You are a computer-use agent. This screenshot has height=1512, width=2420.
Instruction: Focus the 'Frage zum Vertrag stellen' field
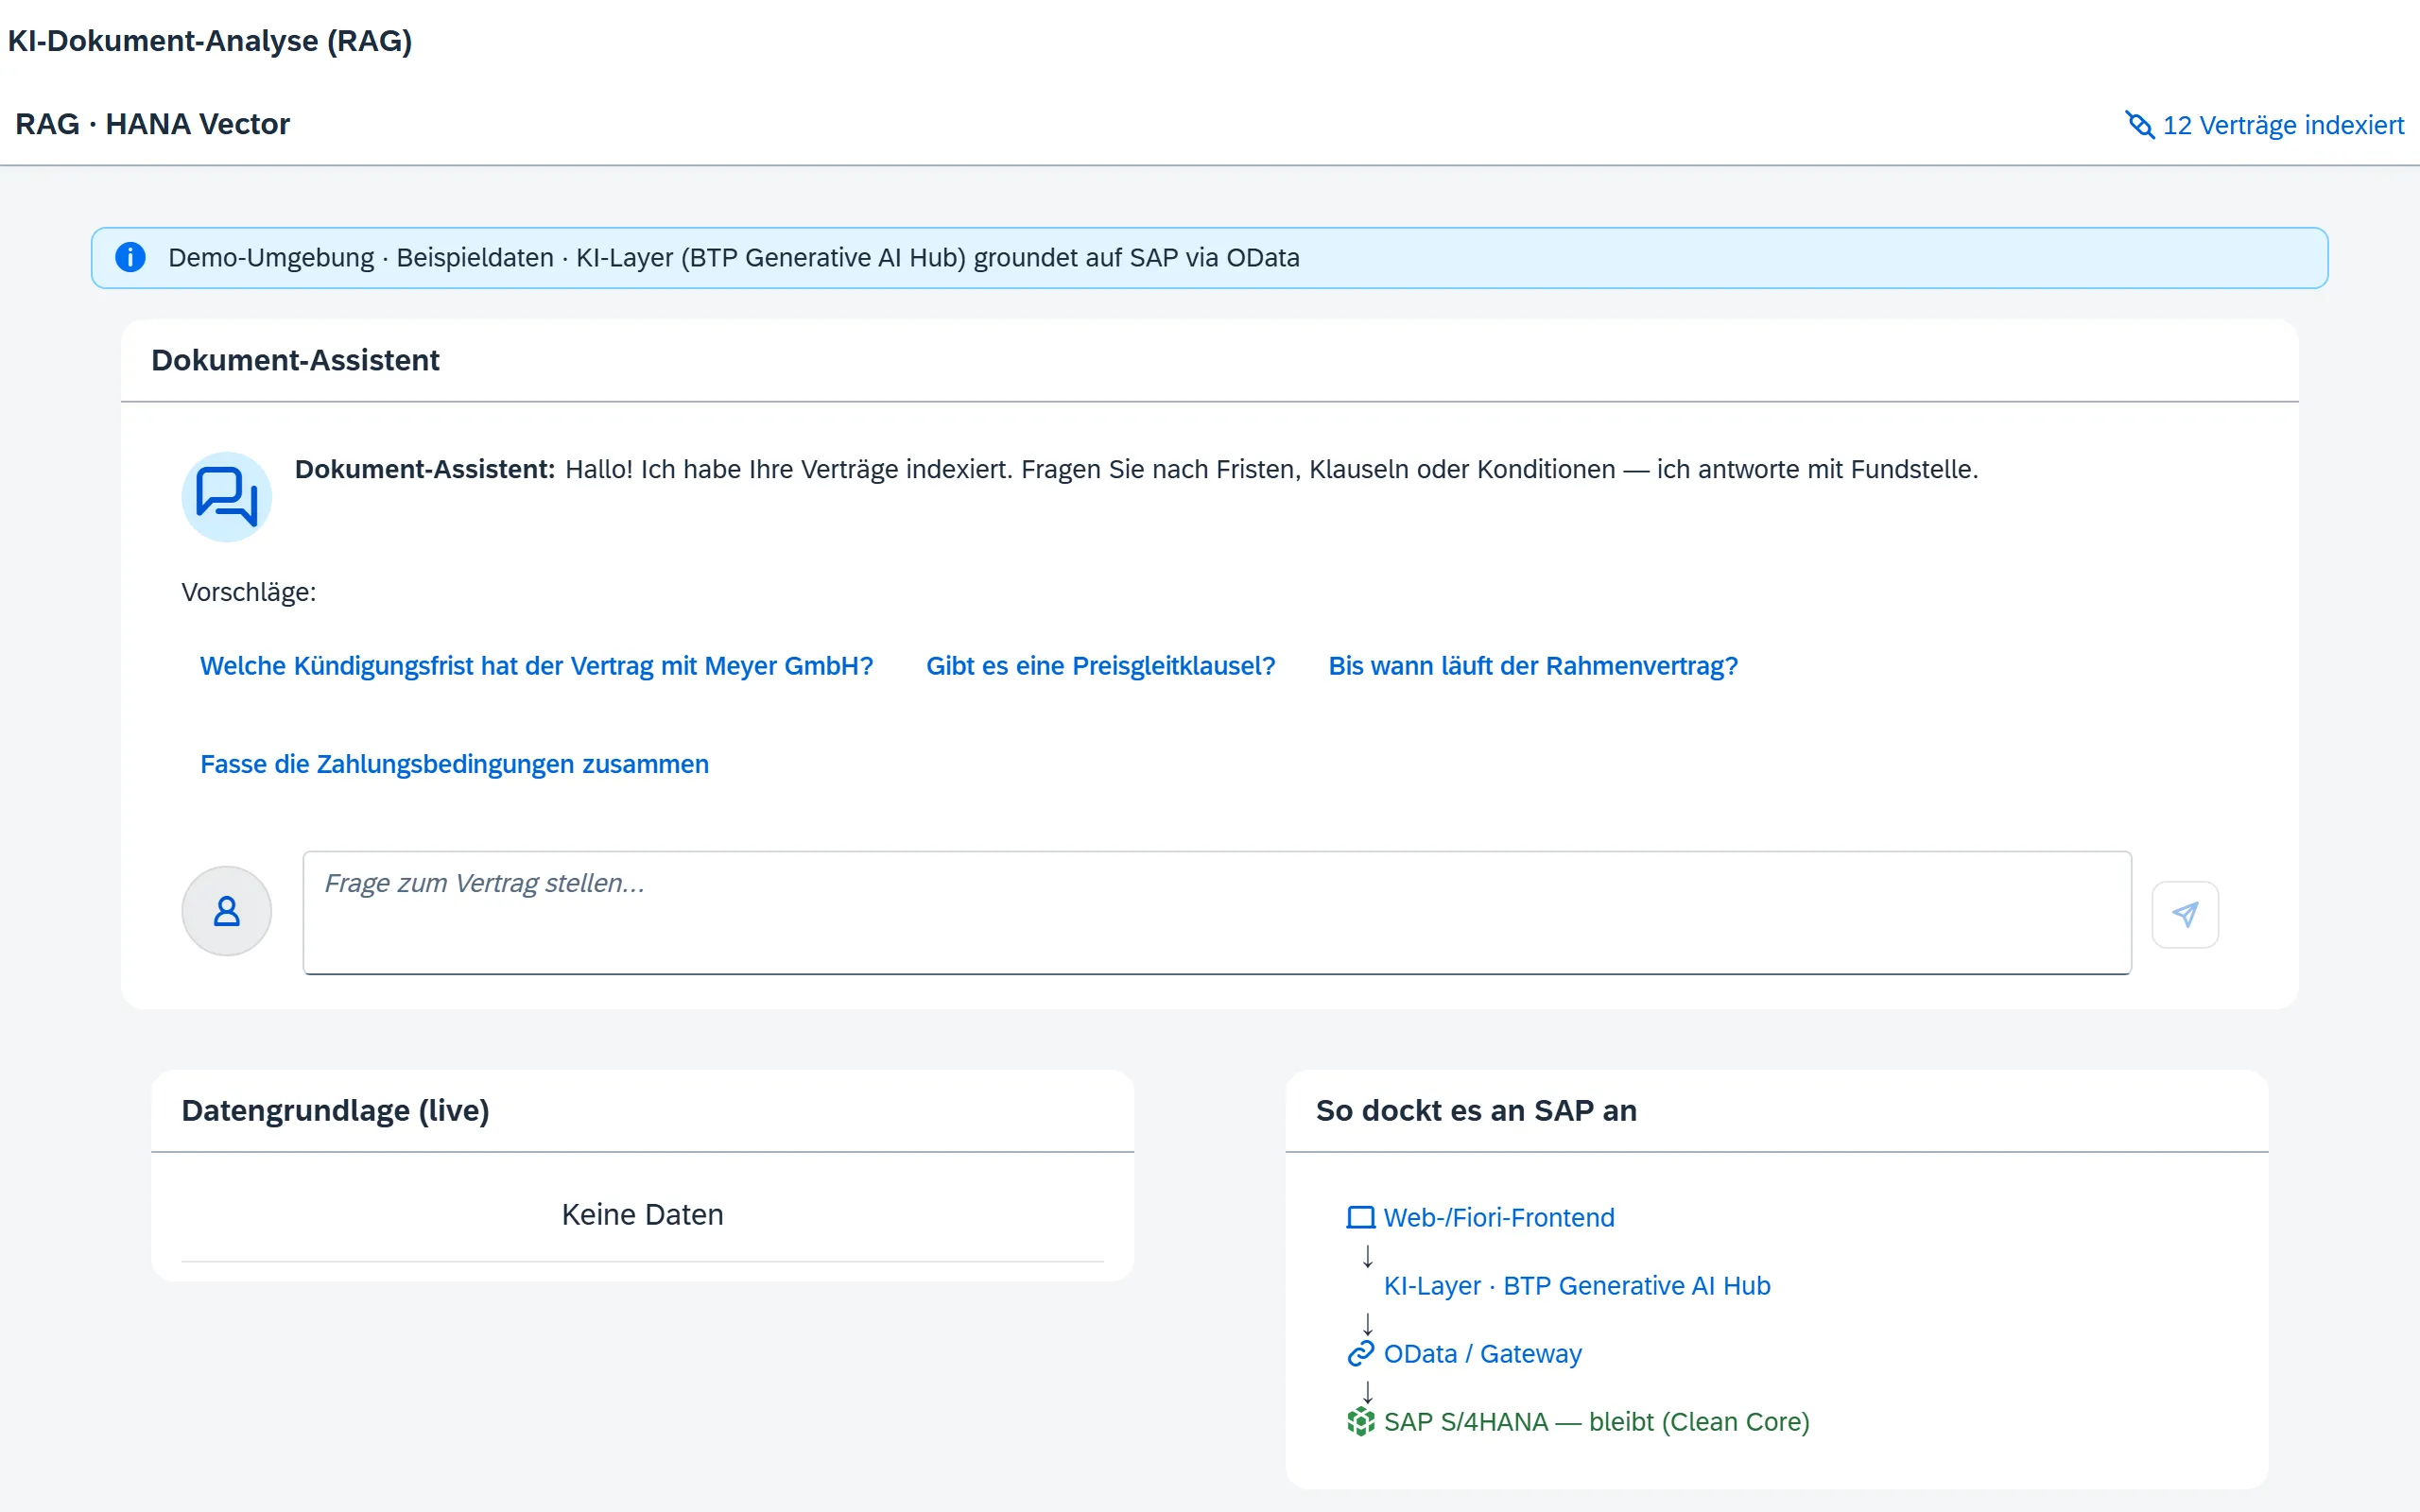click(x=1217, y=913)
